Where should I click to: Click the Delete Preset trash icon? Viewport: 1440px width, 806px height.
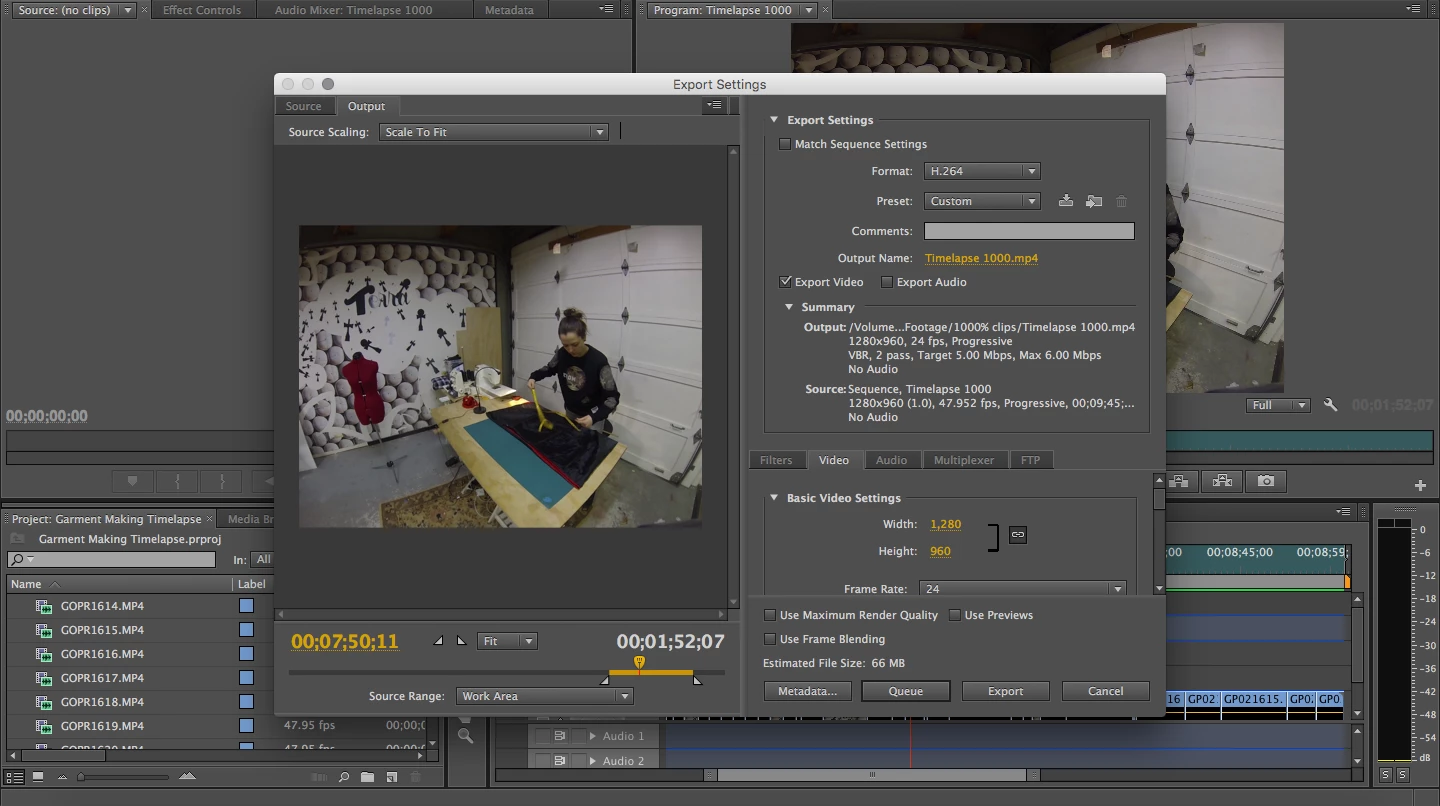click(x=1122, y=201)
